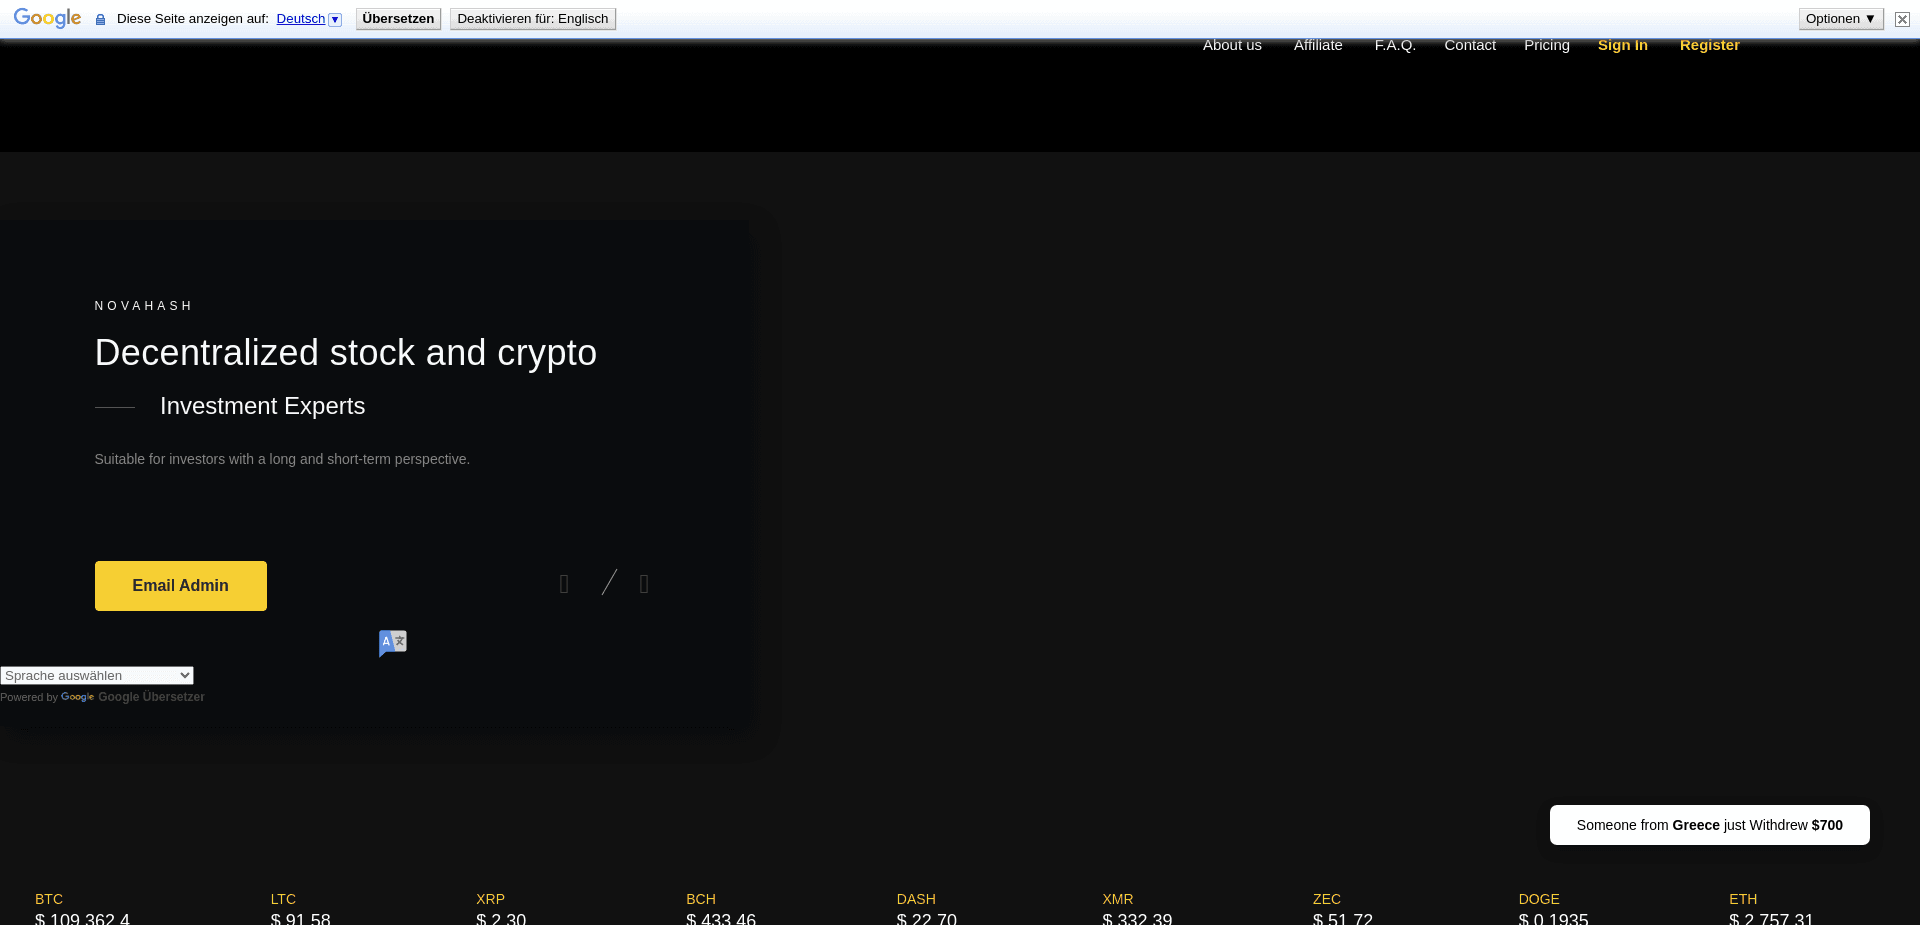Click the Google logo in the translate bar
Viewport: 1920px width, 925px height.
(46, 17)
